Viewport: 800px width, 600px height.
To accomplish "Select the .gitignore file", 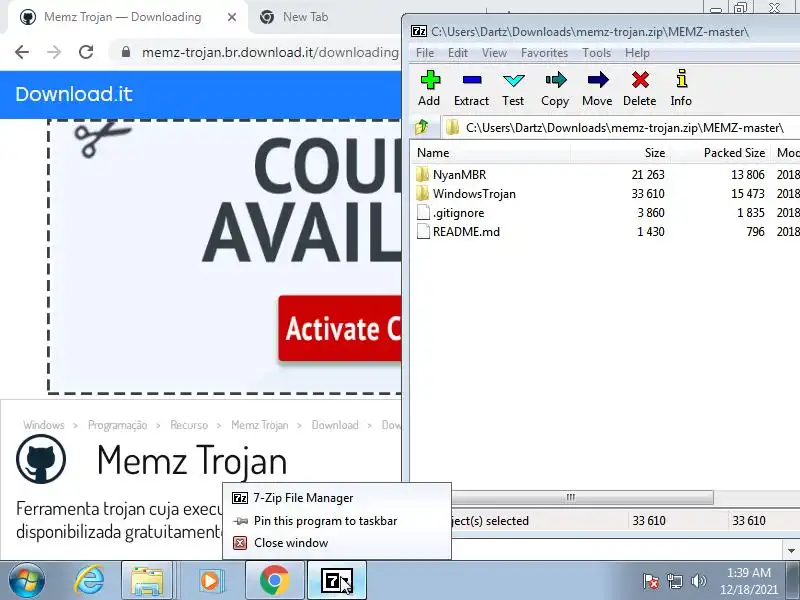I will pyautogui.click(x=458, y=212).
